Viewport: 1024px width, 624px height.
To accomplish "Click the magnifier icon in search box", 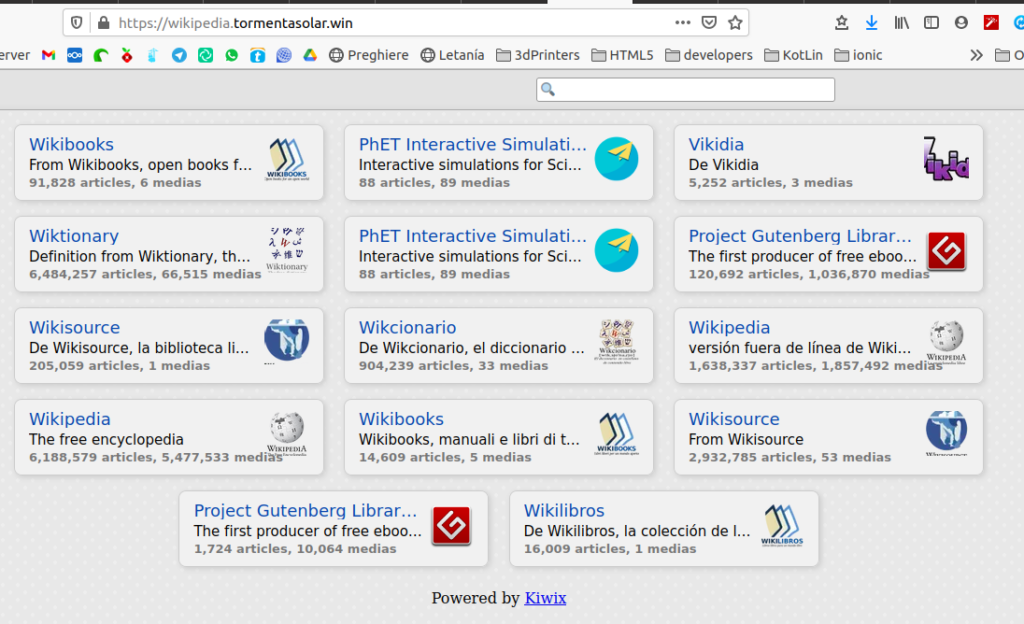I will [x=548, y=89].
